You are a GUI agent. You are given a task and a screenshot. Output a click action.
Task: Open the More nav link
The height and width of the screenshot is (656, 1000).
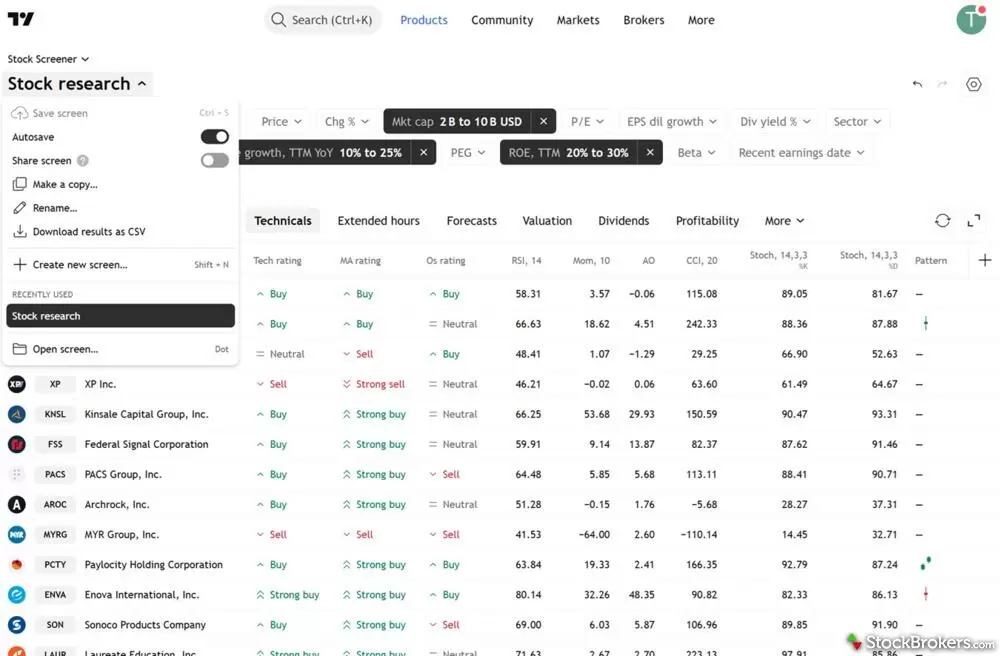701,20
